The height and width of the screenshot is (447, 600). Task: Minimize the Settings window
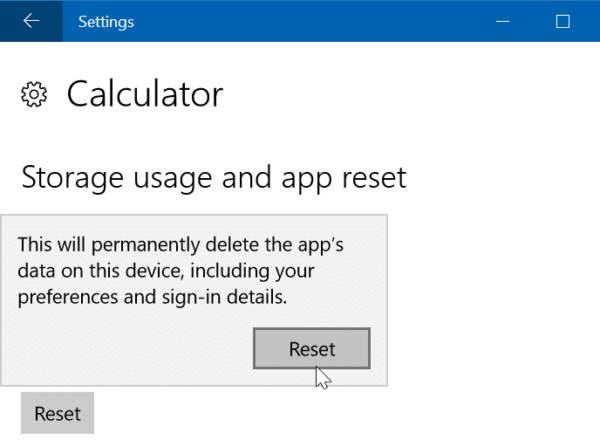[501, 21]
